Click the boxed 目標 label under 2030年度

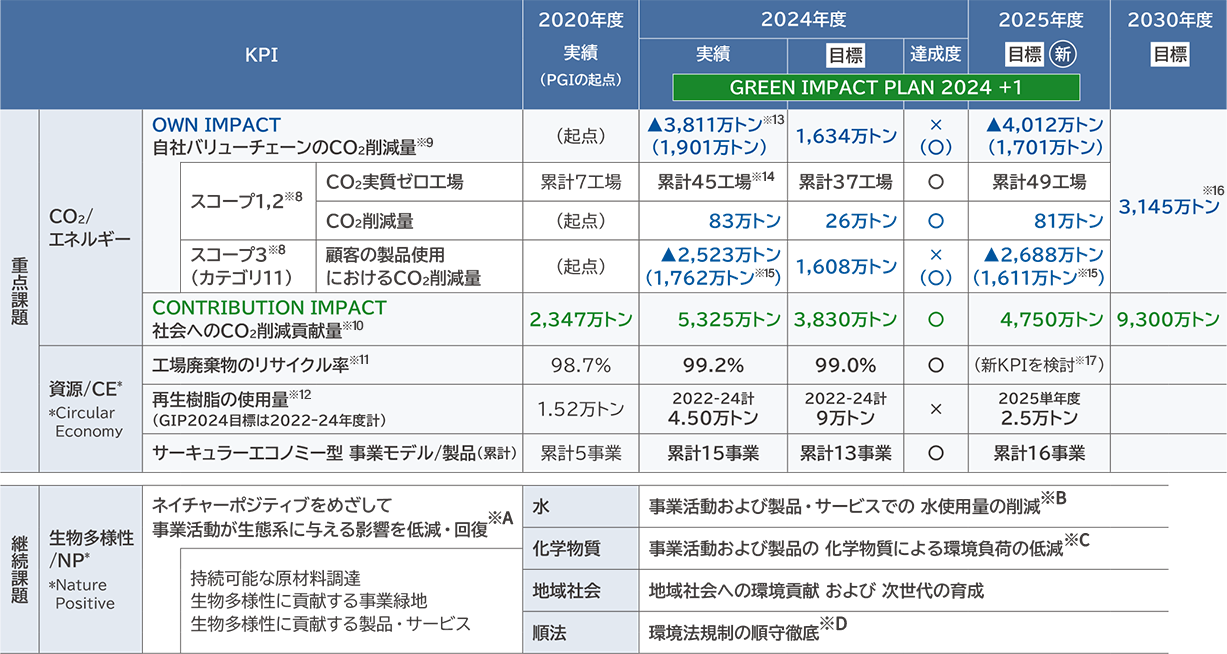point(1169,56)
